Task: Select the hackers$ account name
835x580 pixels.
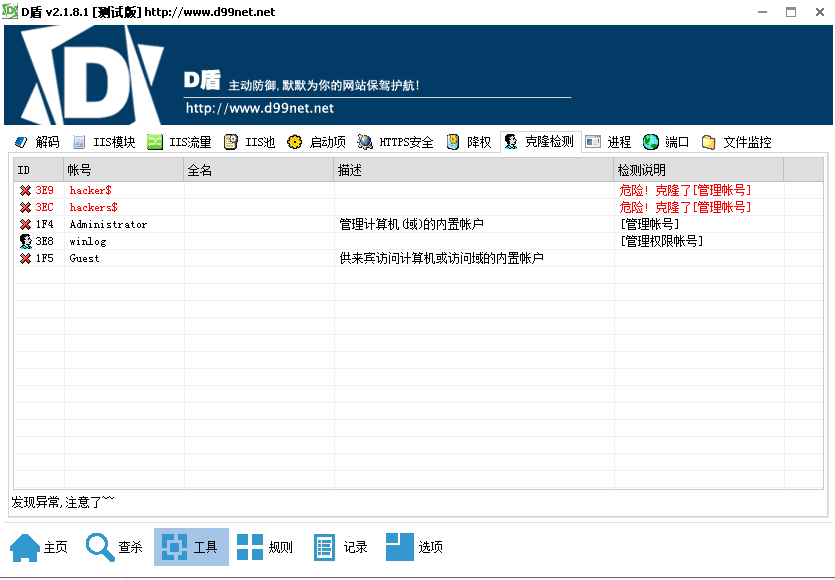Action: (x=93, y=207)
